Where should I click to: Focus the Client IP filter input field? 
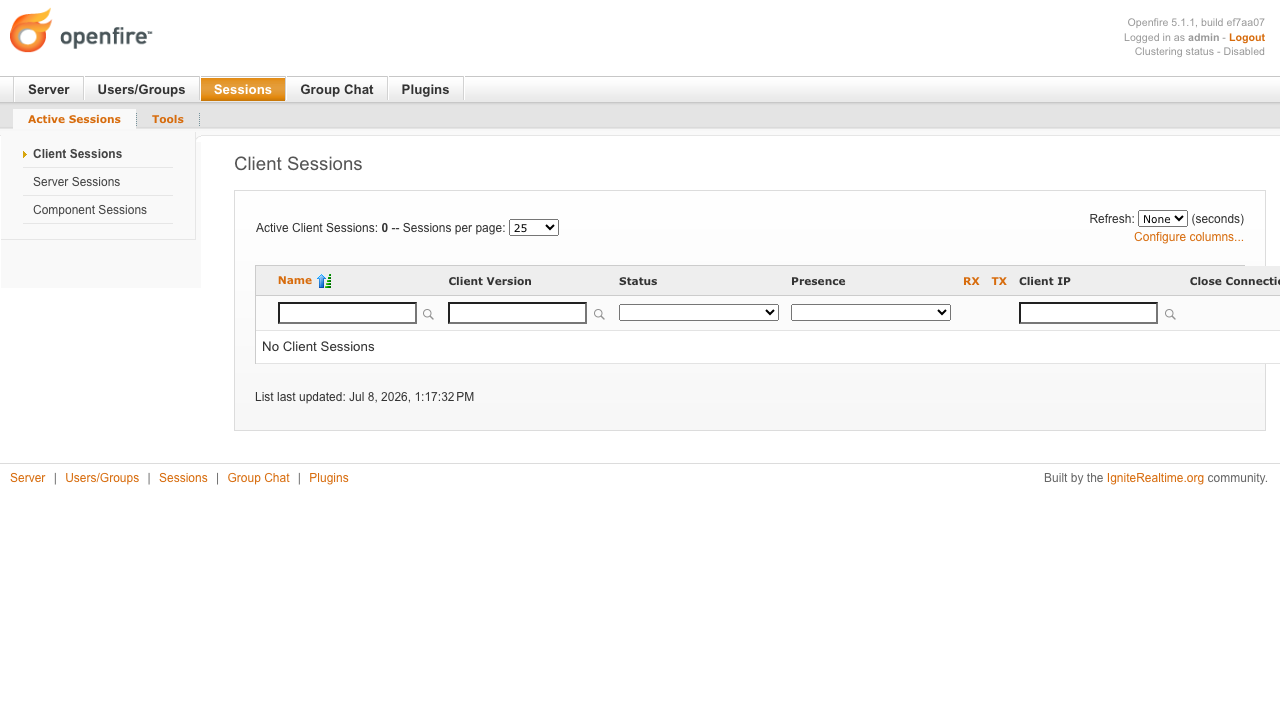pos(1088,313)
